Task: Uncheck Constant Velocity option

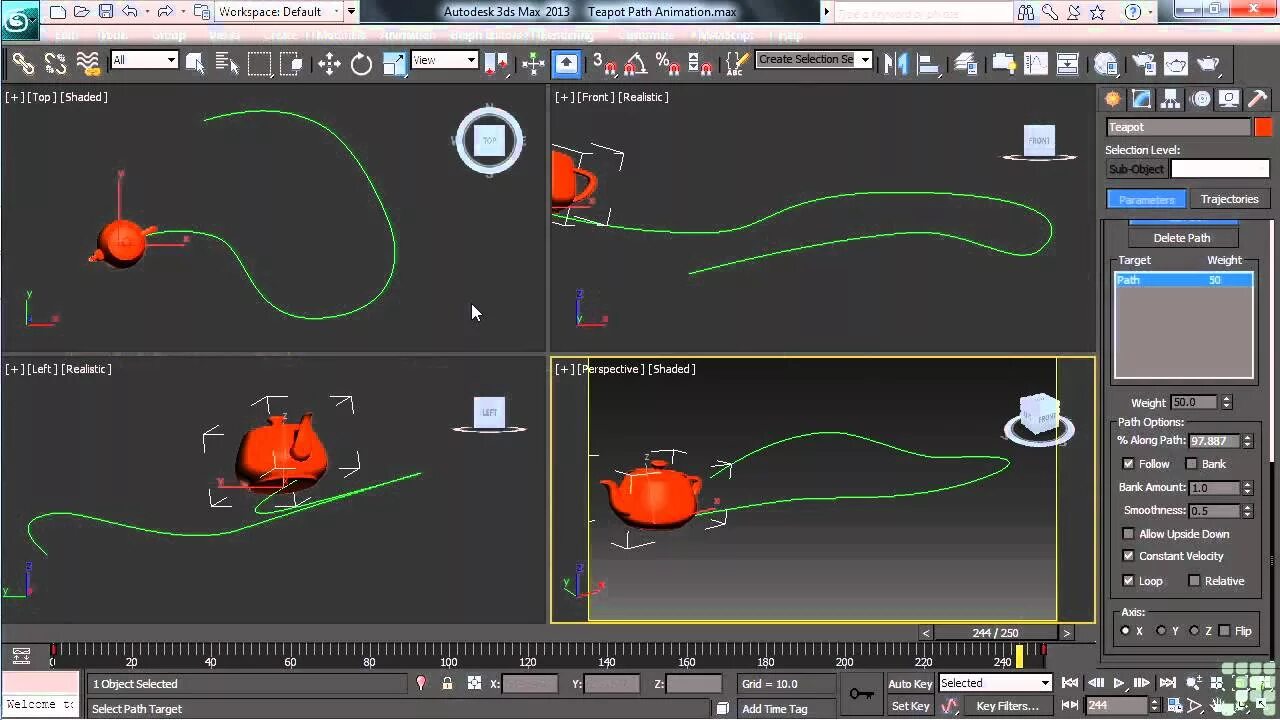Action: coord(1129,556)
